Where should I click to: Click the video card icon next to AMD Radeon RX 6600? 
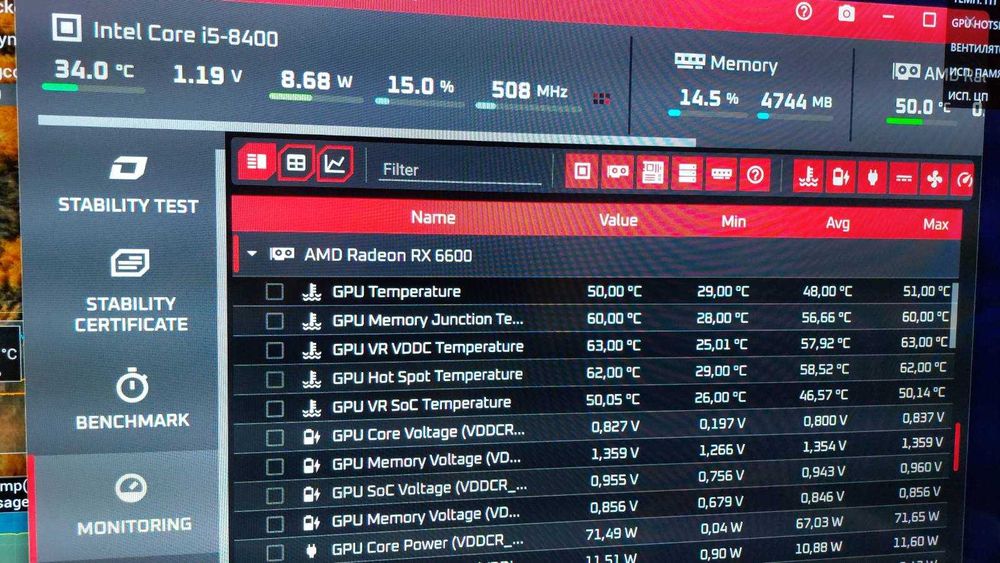click(282, 254)
